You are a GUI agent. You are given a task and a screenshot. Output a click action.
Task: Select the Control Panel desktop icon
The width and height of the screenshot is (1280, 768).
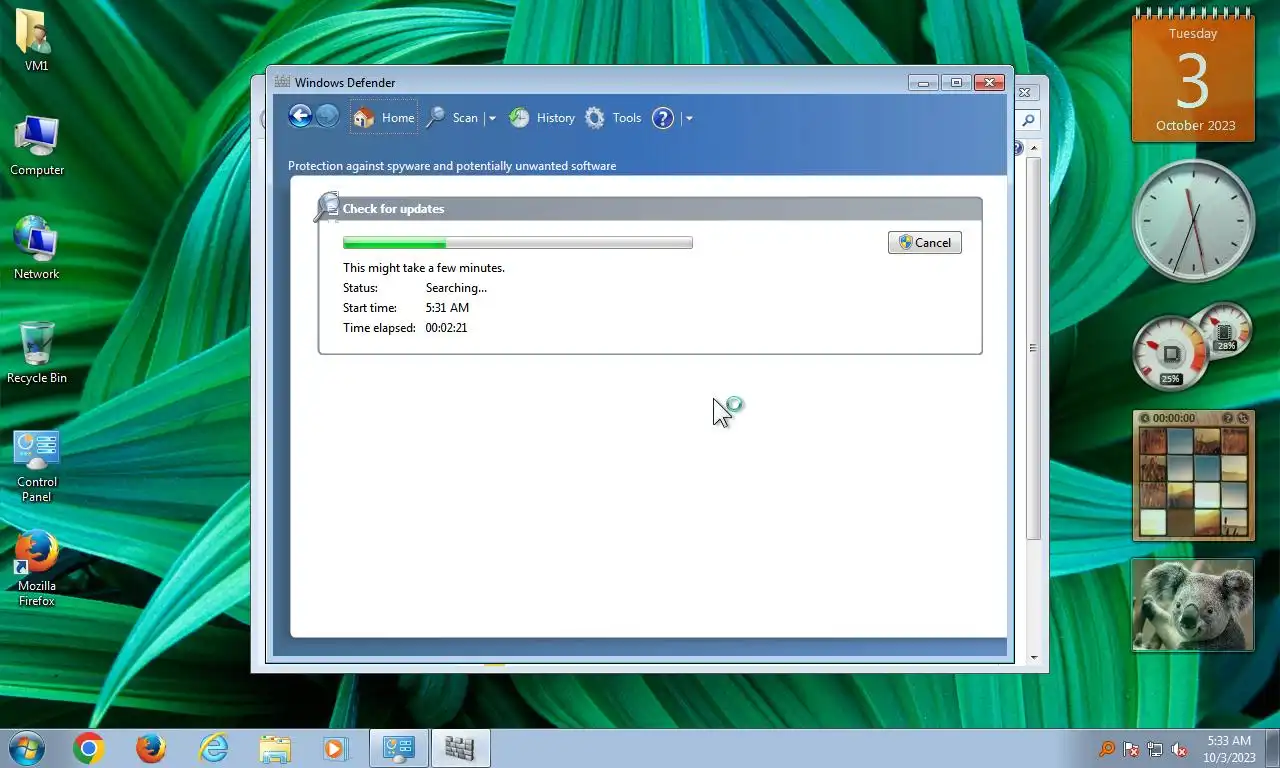click(x=37, y=466)
